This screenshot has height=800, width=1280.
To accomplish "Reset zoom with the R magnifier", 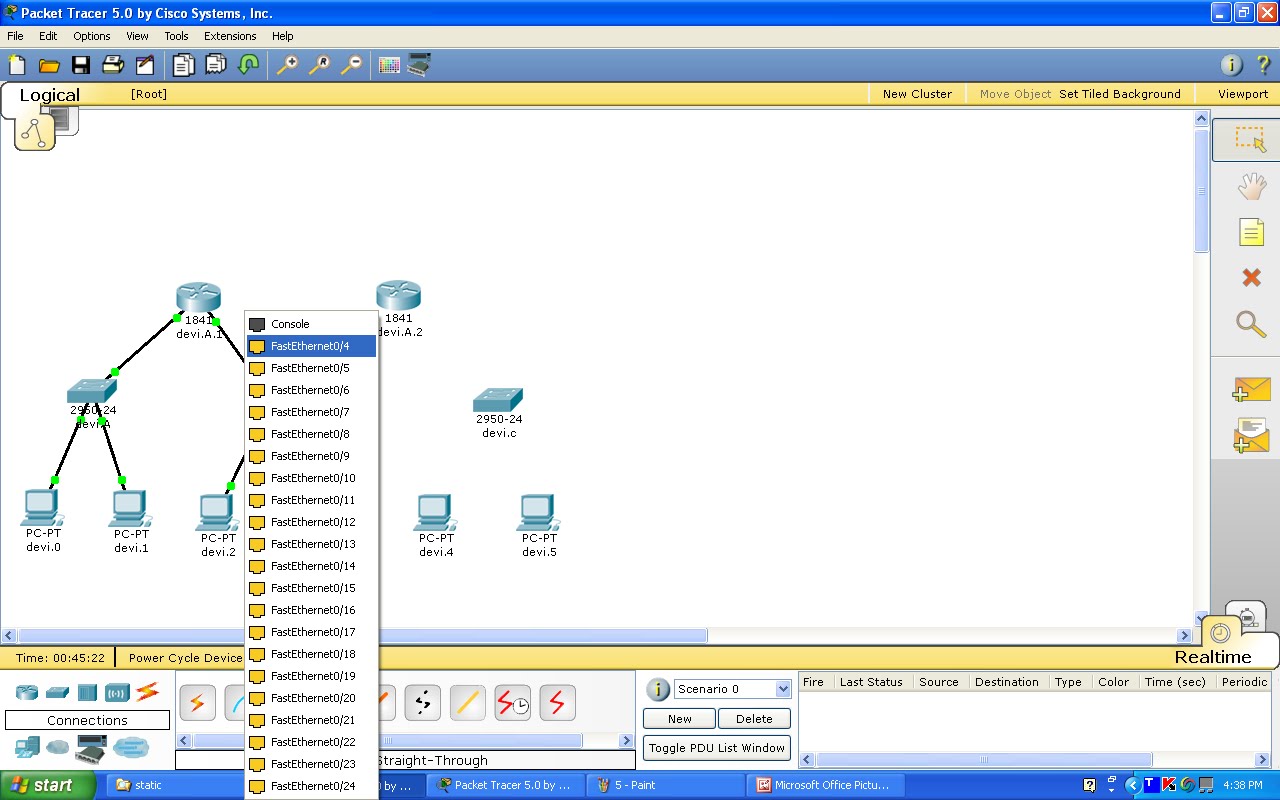I will pyautogui.click(x=319, y=65).
